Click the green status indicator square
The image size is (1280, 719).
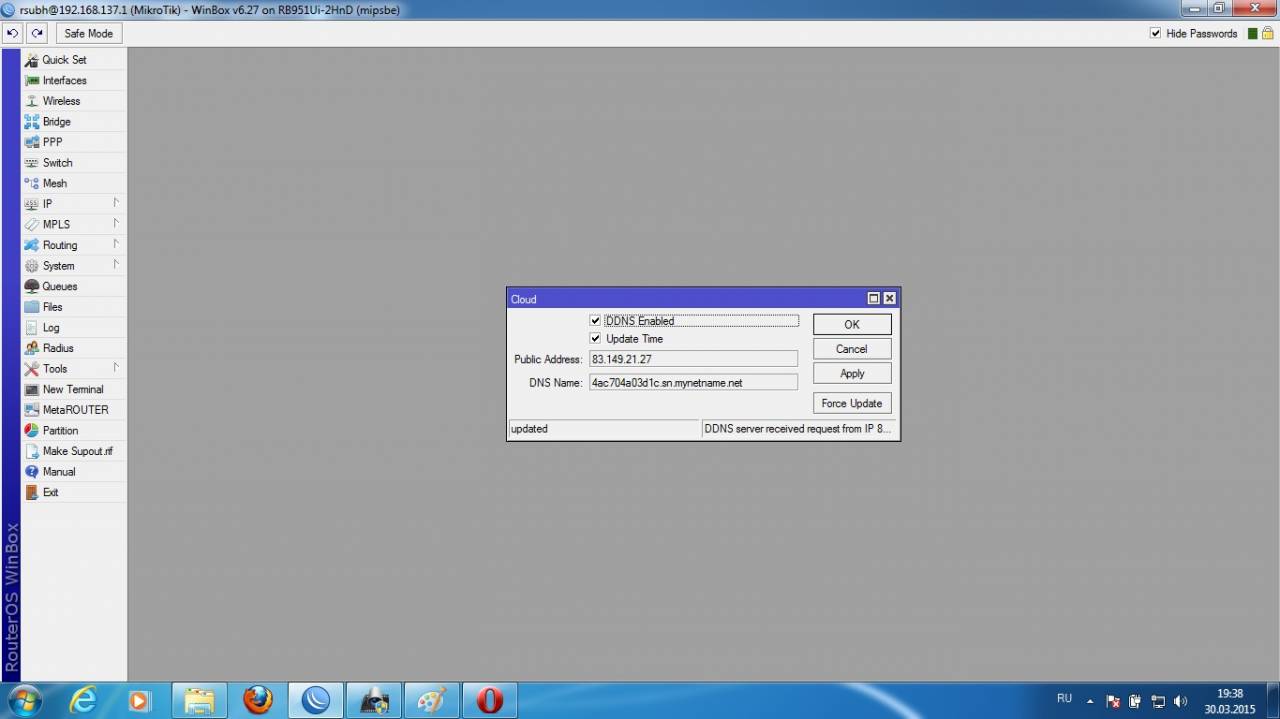pyautogui.click(x=1251, y=33)
